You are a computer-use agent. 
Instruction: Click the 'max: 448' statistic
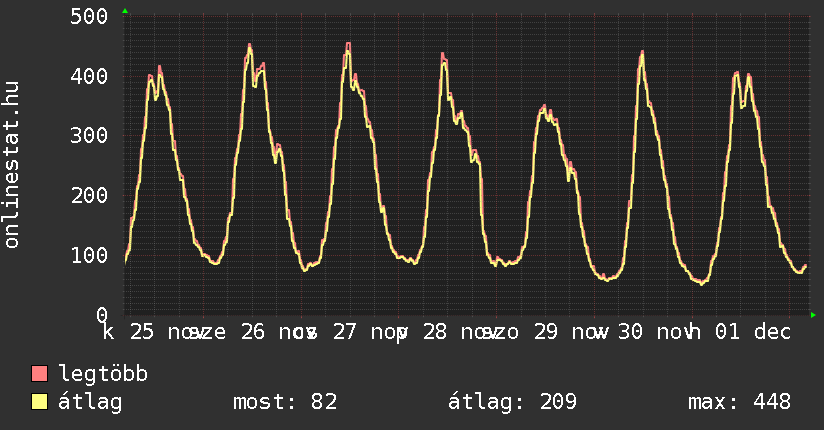pyautogui.click(x=740, y=402)
